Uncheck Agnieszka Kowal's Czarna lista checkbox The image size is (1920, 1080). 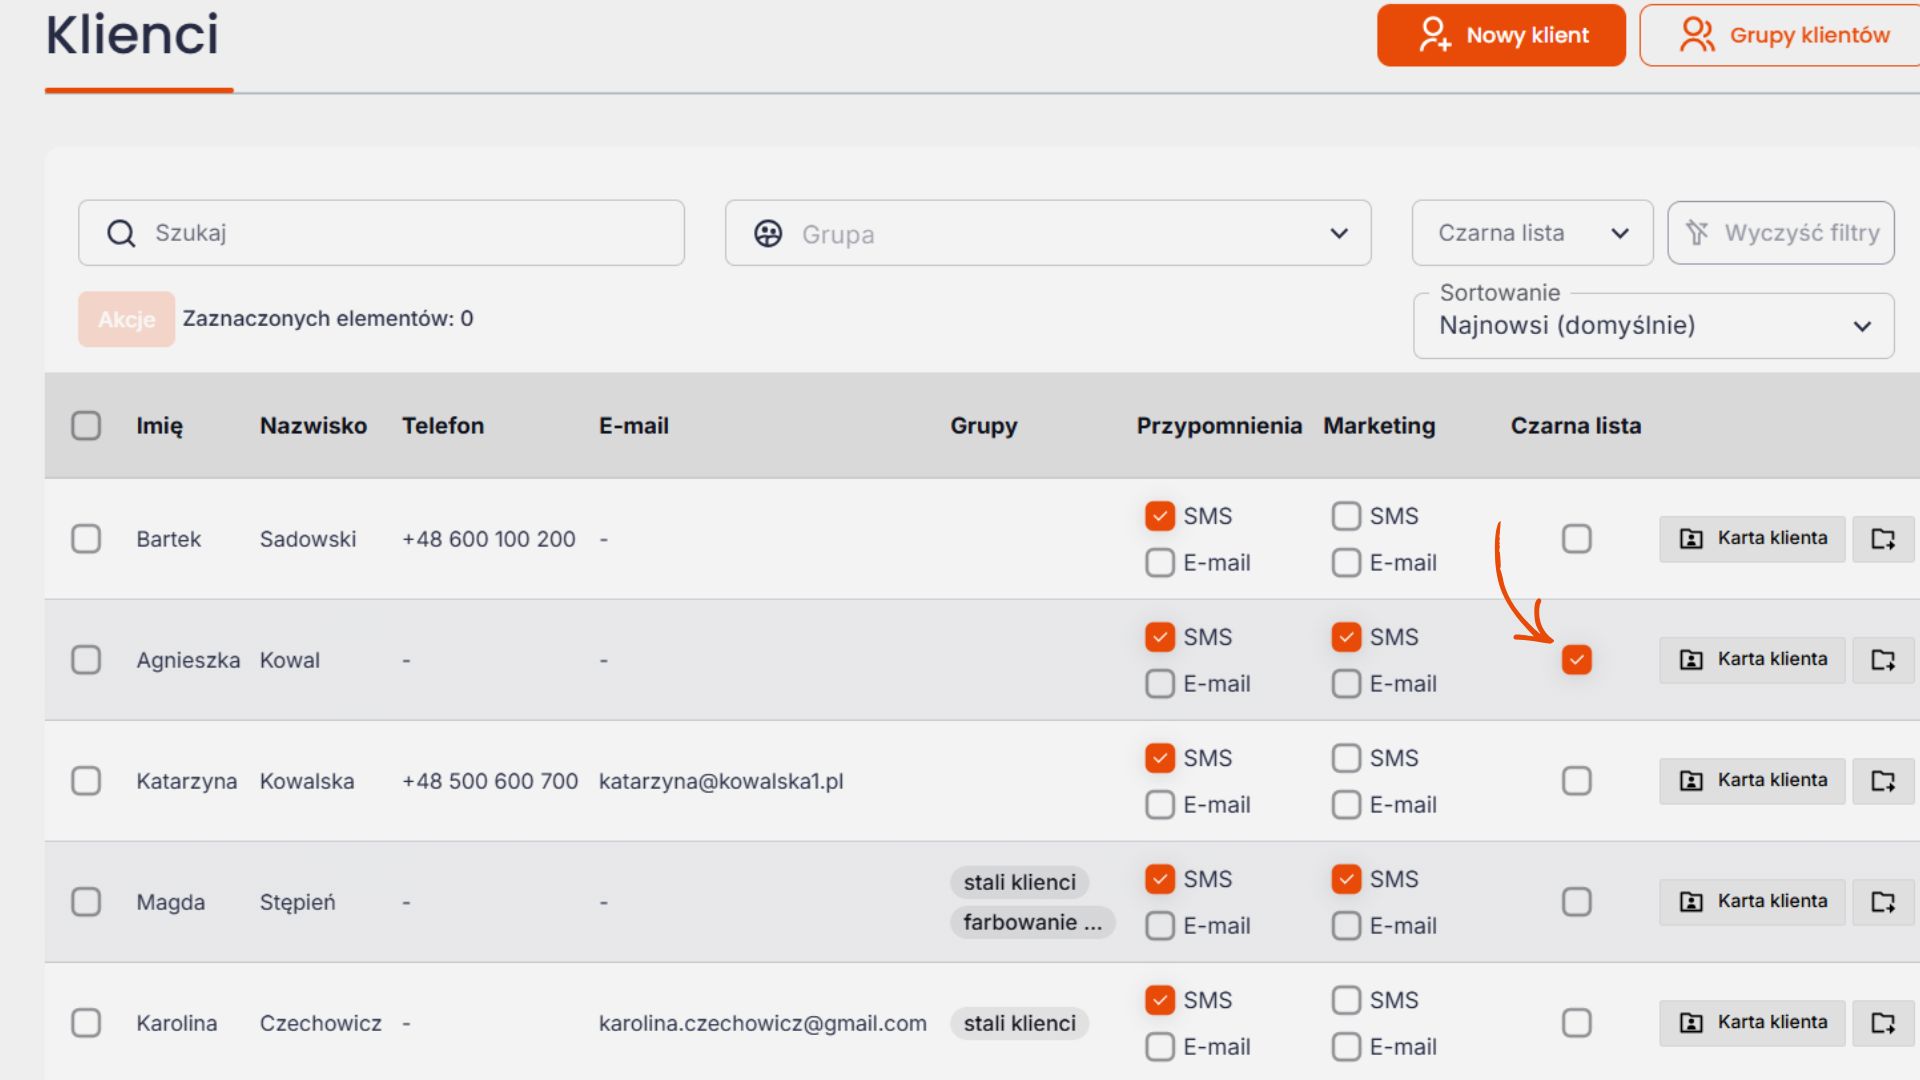point(1576,660)
